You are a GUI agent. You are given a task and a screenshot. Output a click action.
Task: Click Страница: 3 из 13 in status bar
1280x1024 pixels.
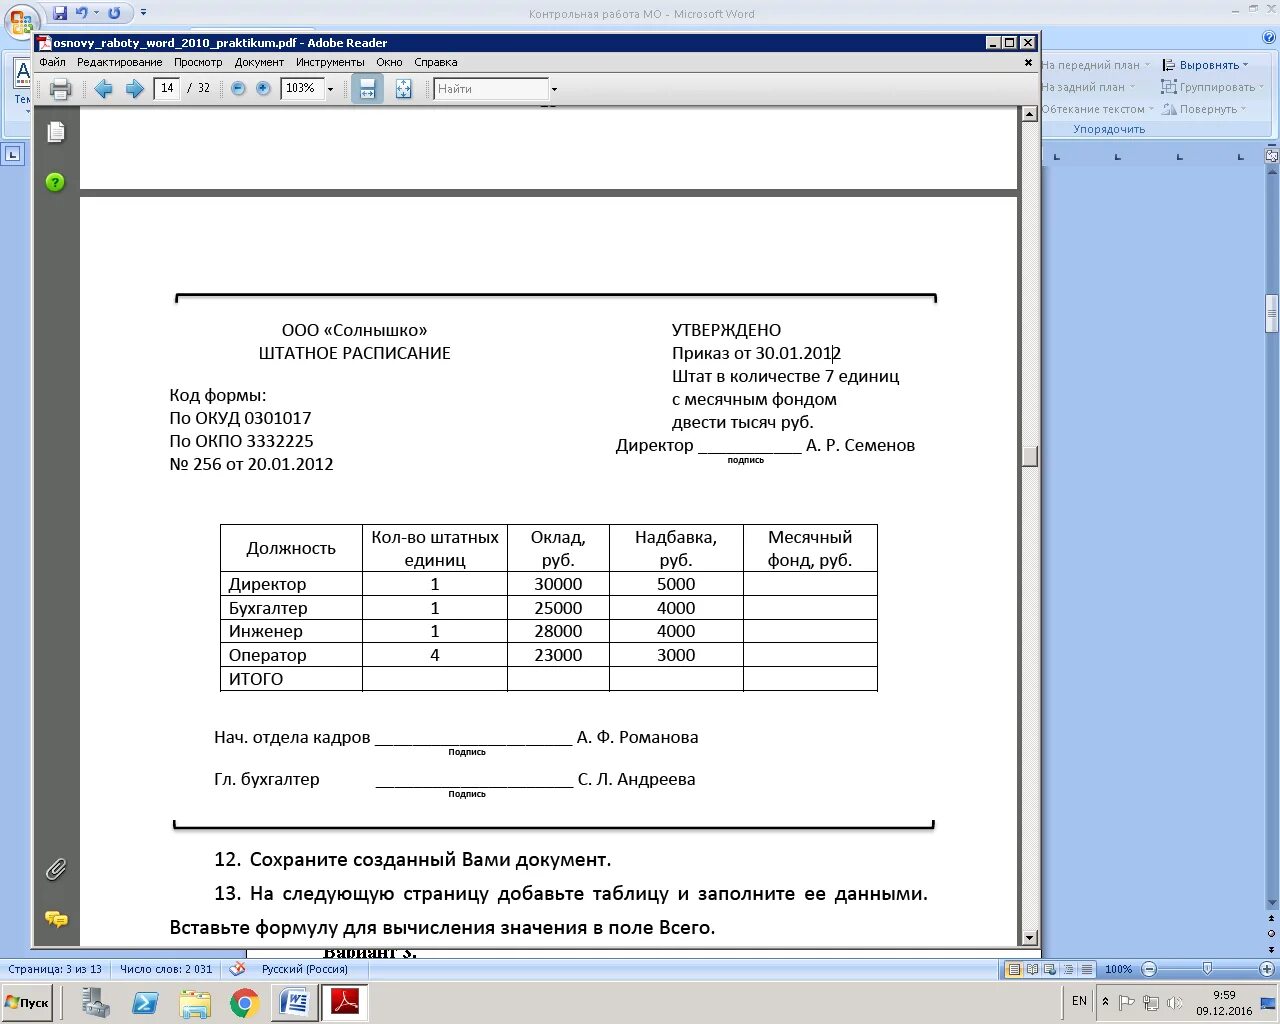coord(55,969)
